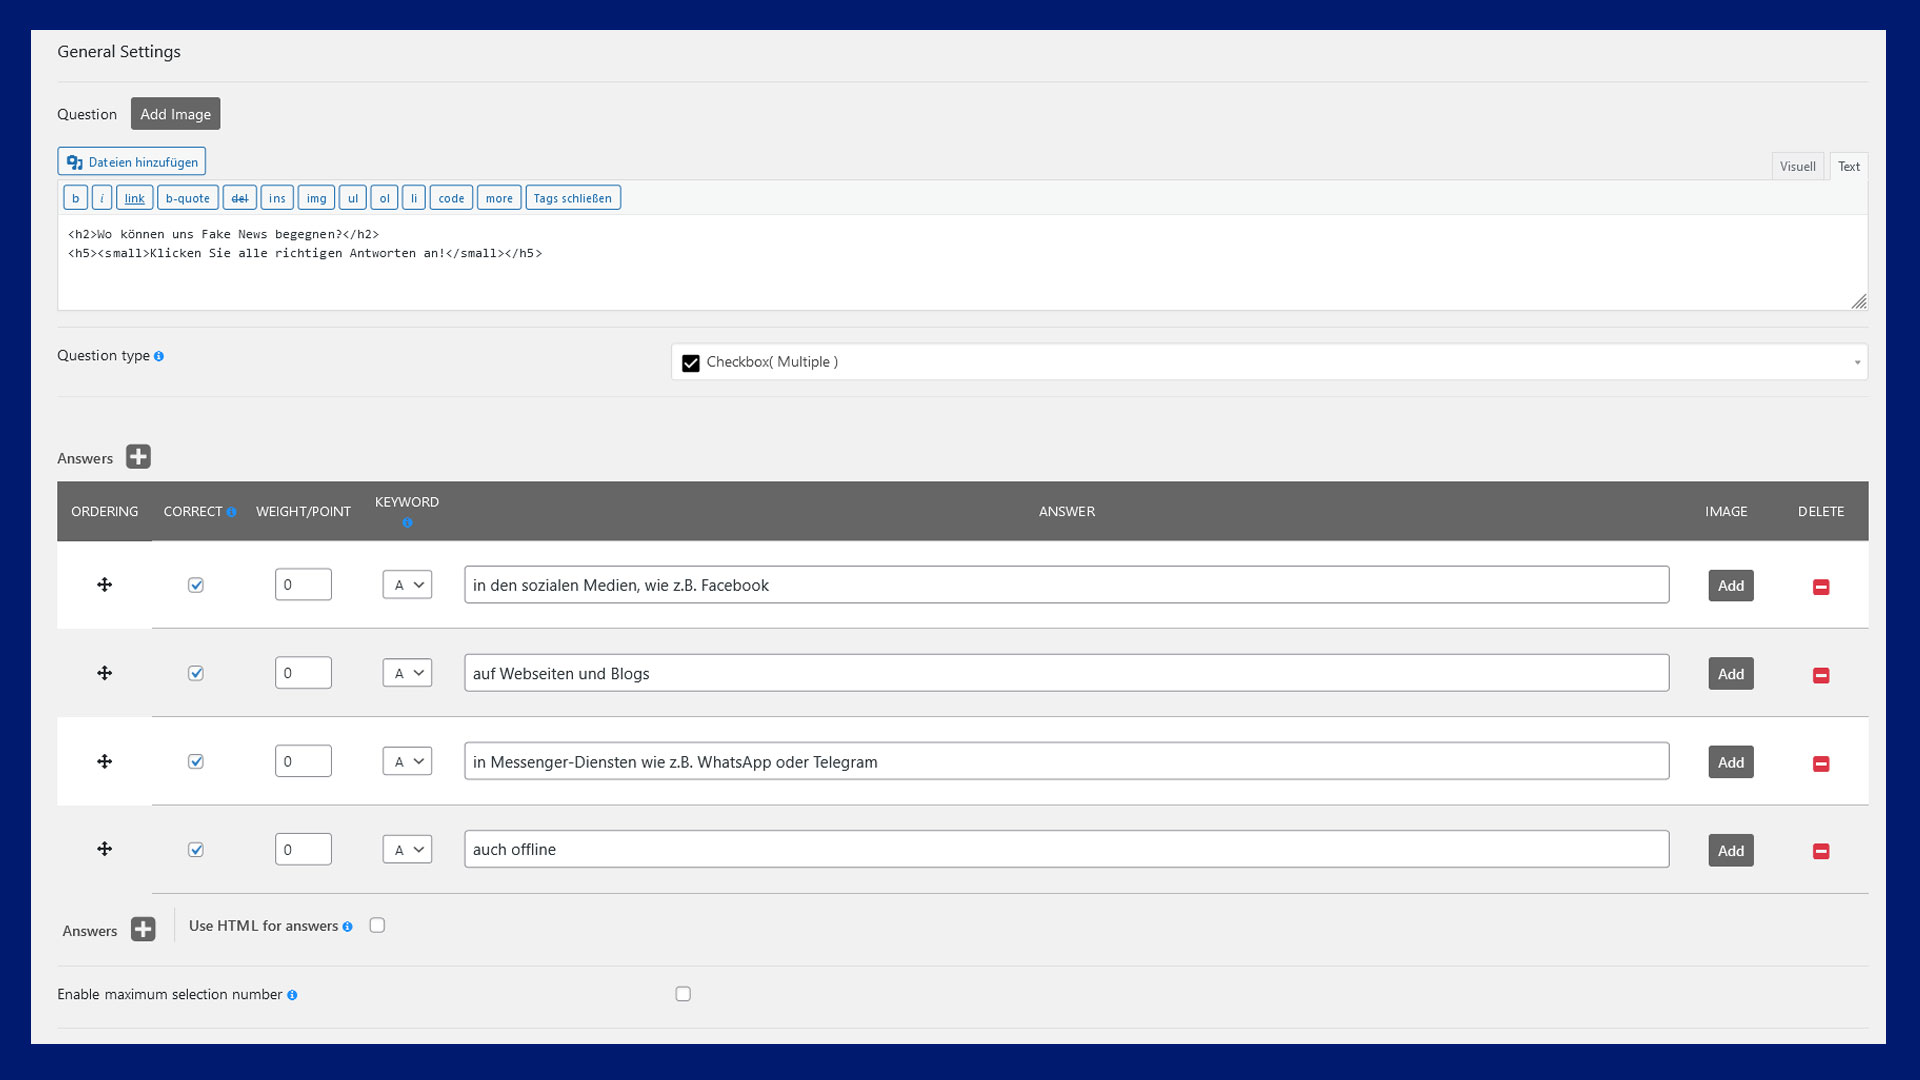
Task: Click the info icon beside CORRECT column header
Action: click(231, 512)
